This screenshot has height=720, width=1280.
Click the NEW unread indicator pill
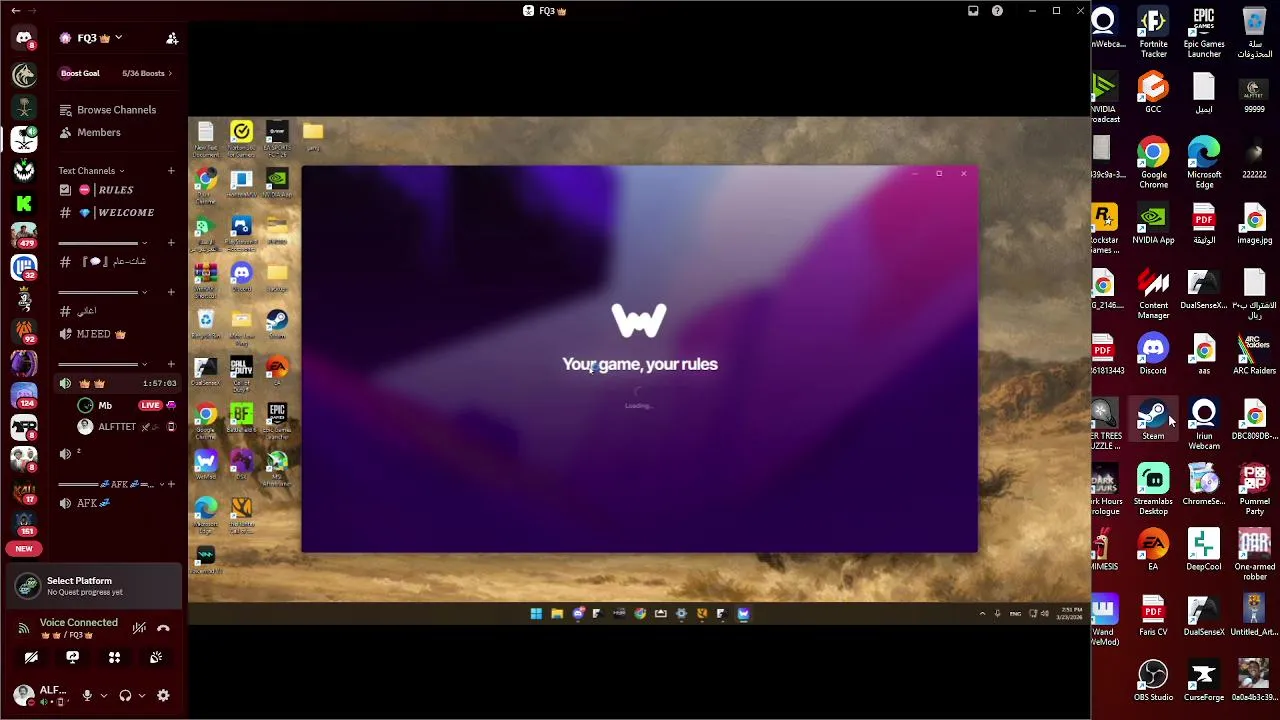24,548
